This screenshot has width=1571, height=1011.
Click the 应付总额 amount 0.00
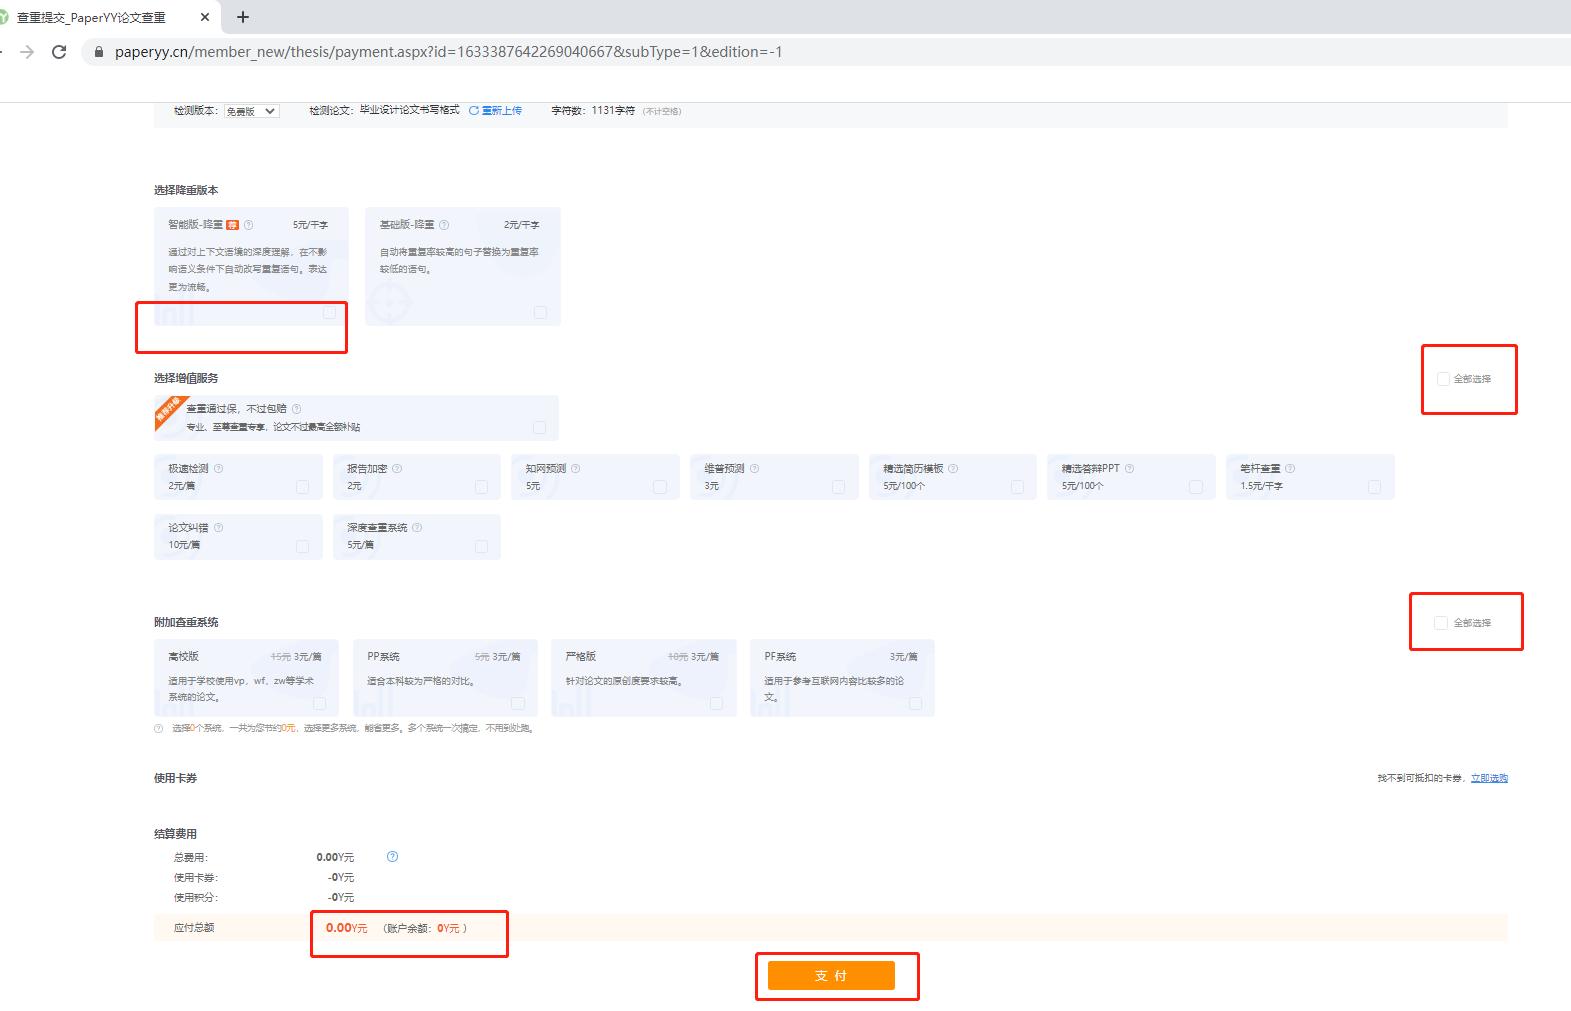pos(346,928)
